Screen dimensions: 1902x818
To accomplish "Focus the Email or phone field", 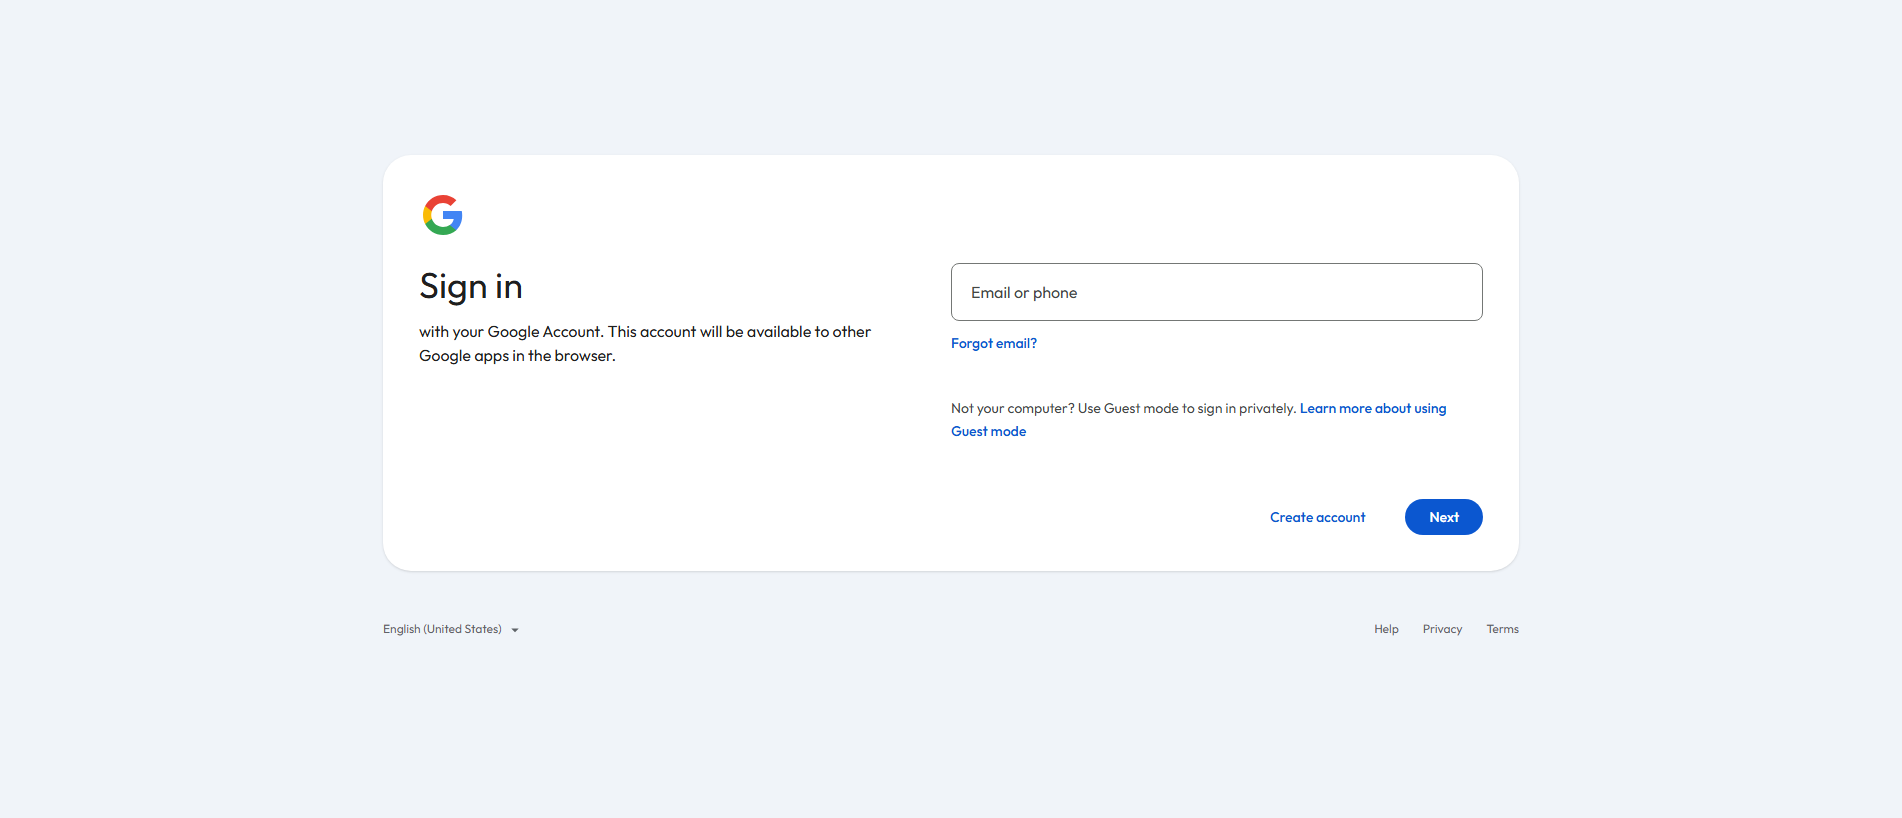I will coord(1216,292).
